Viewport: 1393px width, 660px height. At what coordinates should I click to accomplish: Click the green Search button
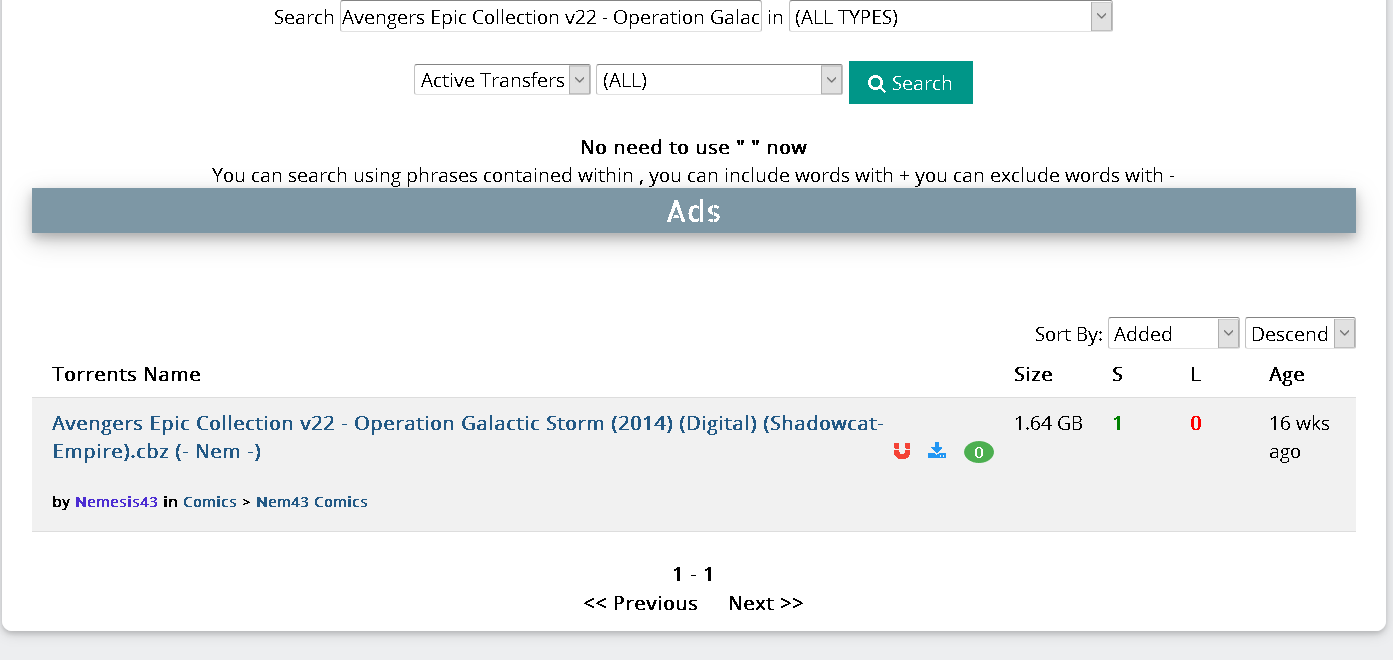coord(910,83)
